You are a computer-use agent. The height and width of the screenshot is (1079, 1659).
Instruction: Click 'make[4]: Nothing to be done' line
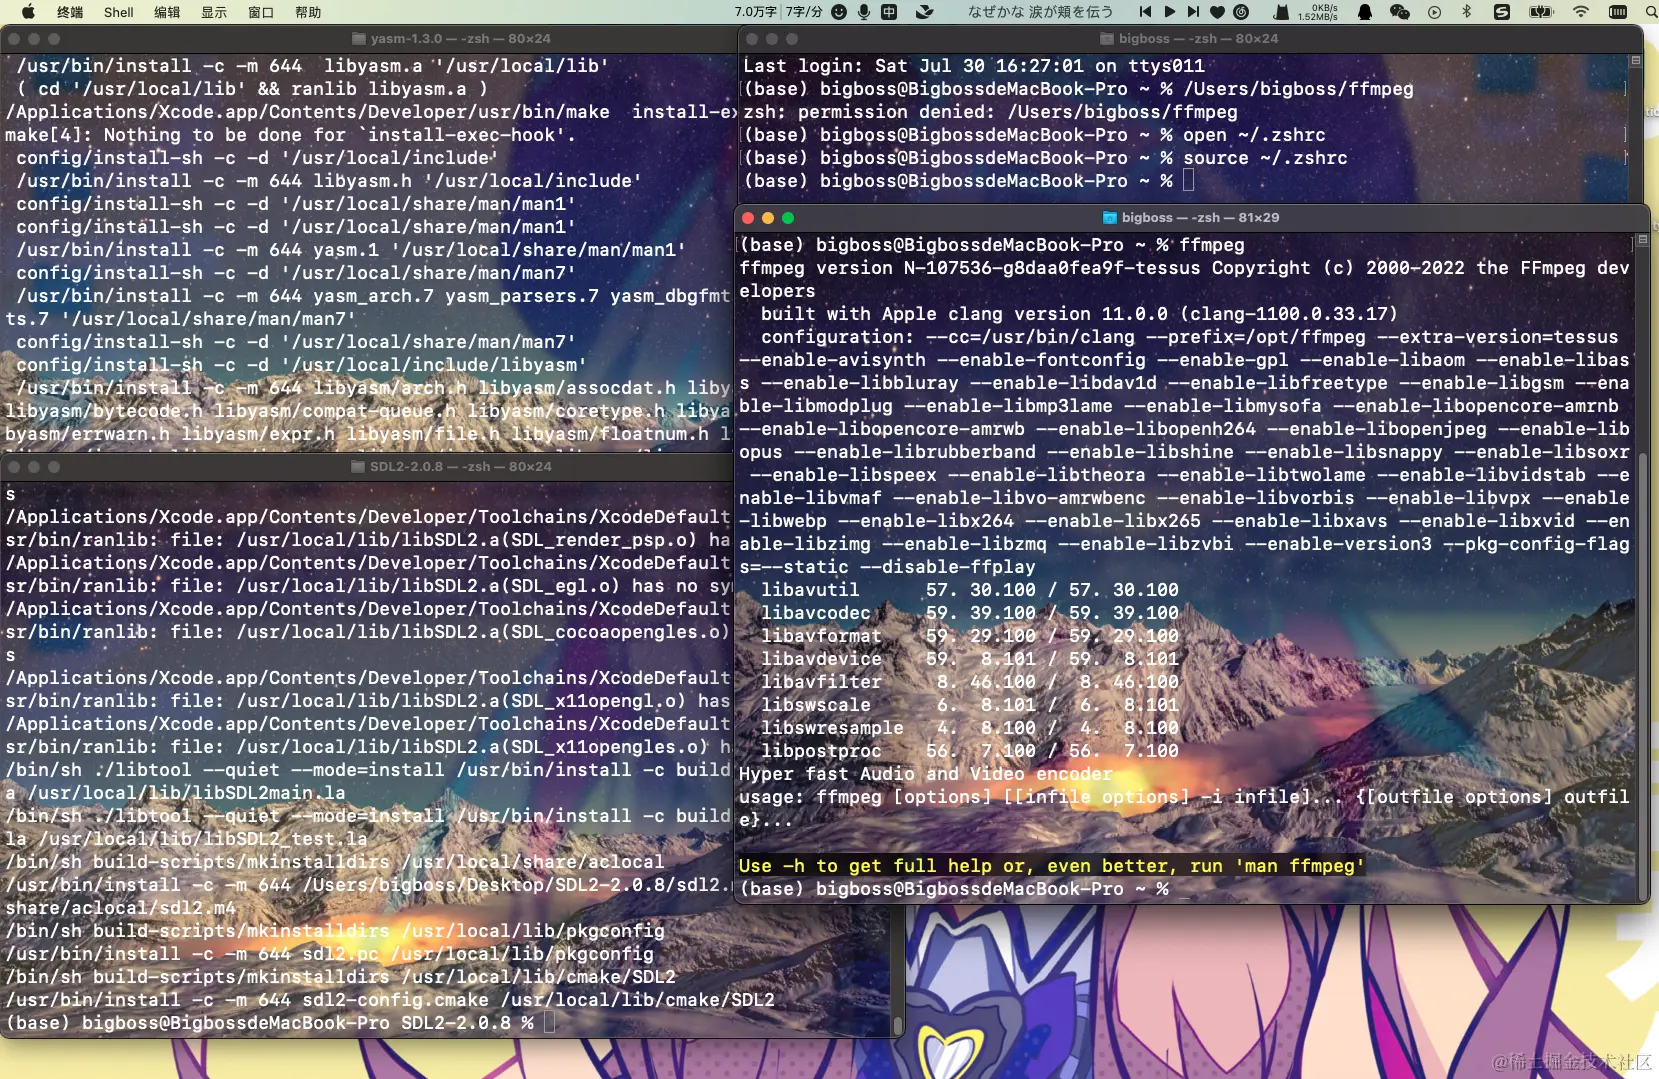point(290,135)
